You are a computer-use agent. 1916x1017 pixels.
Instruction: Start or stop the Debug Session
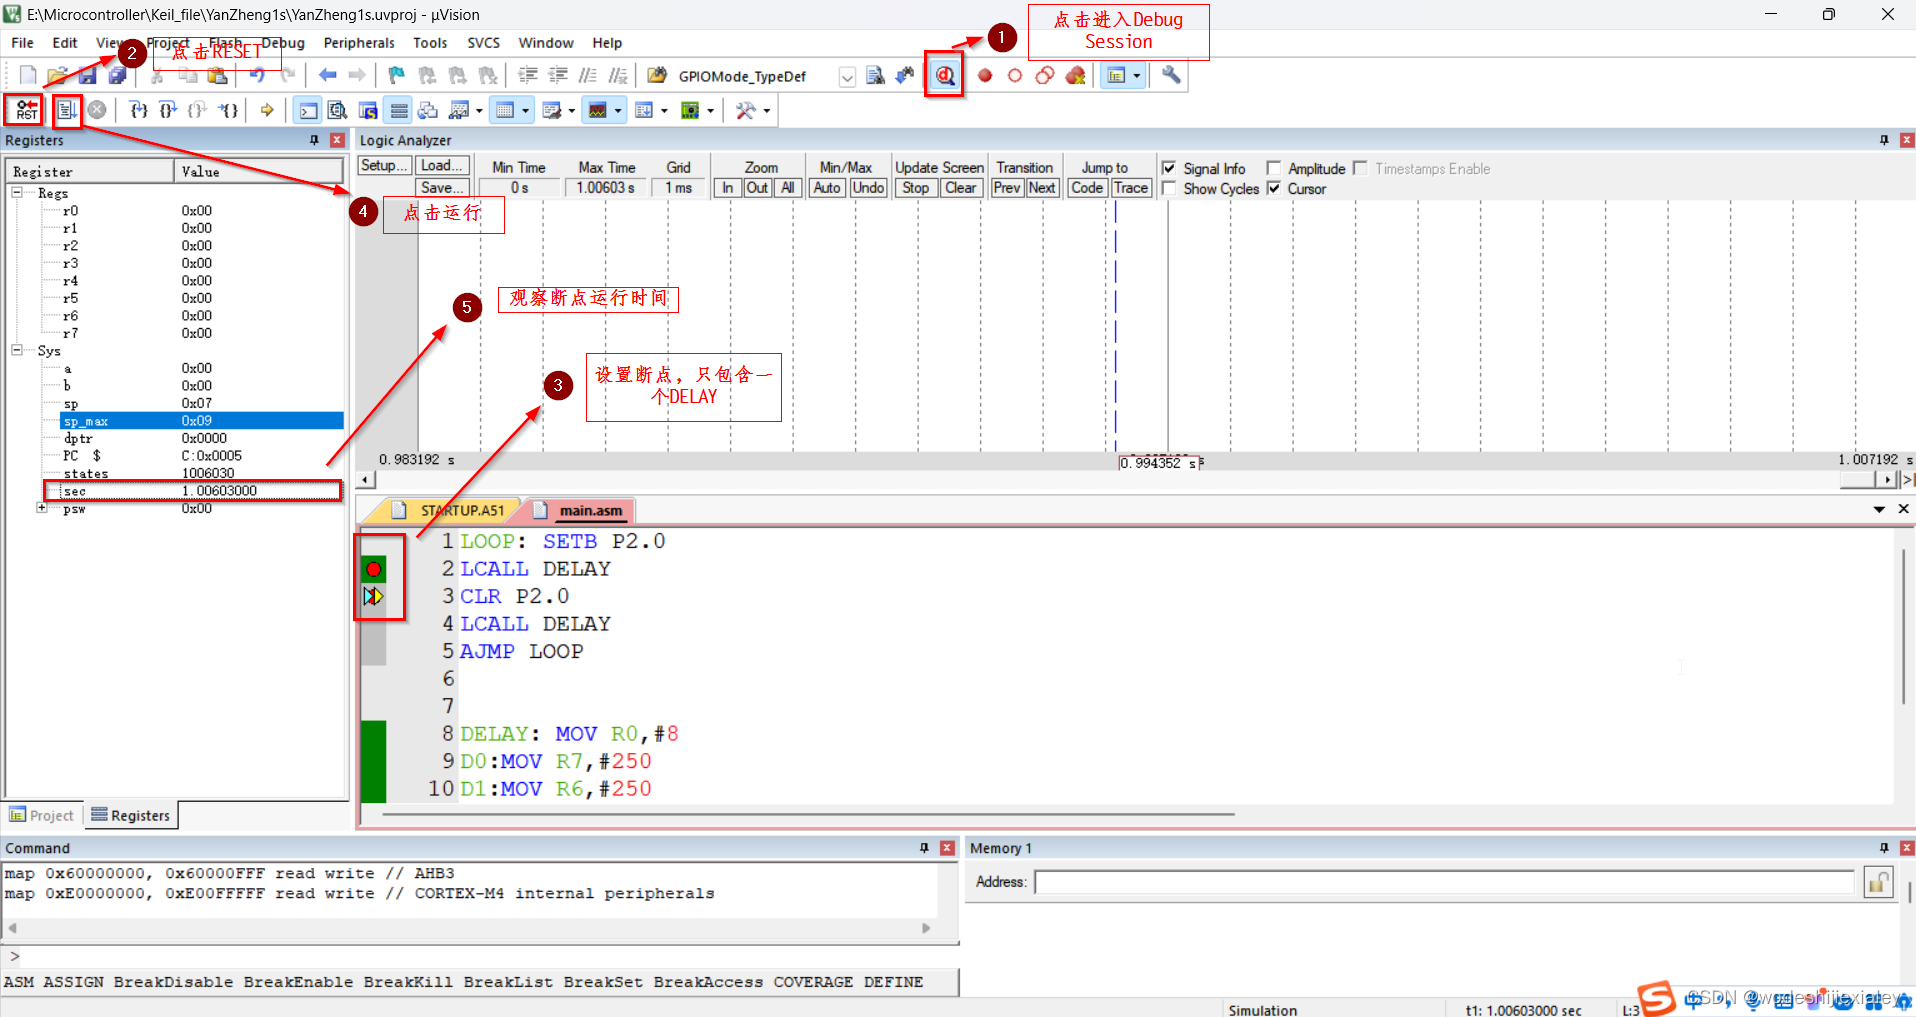945,76
